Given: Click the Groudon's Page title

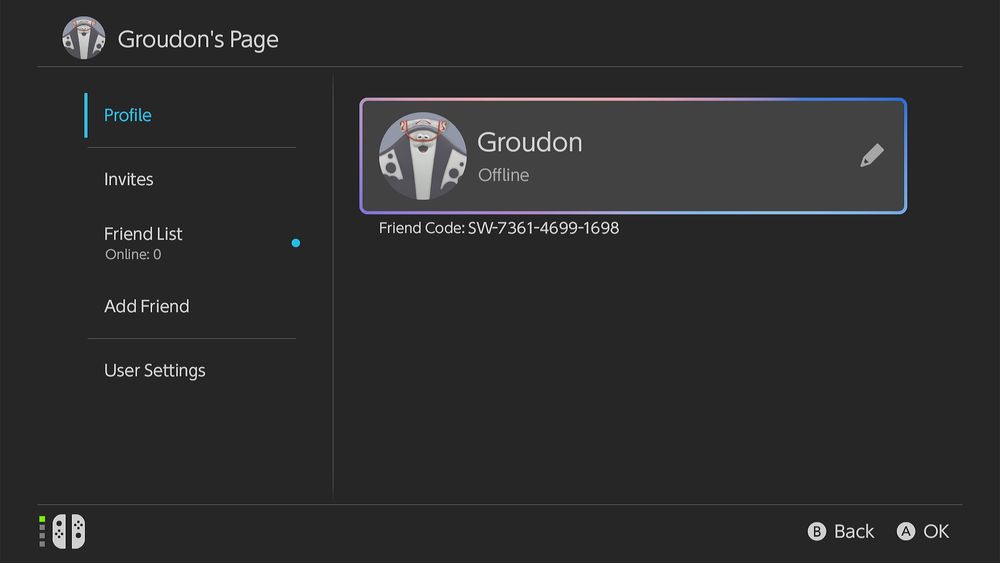Looking at the screenshot, I should (x=198, y=40).
